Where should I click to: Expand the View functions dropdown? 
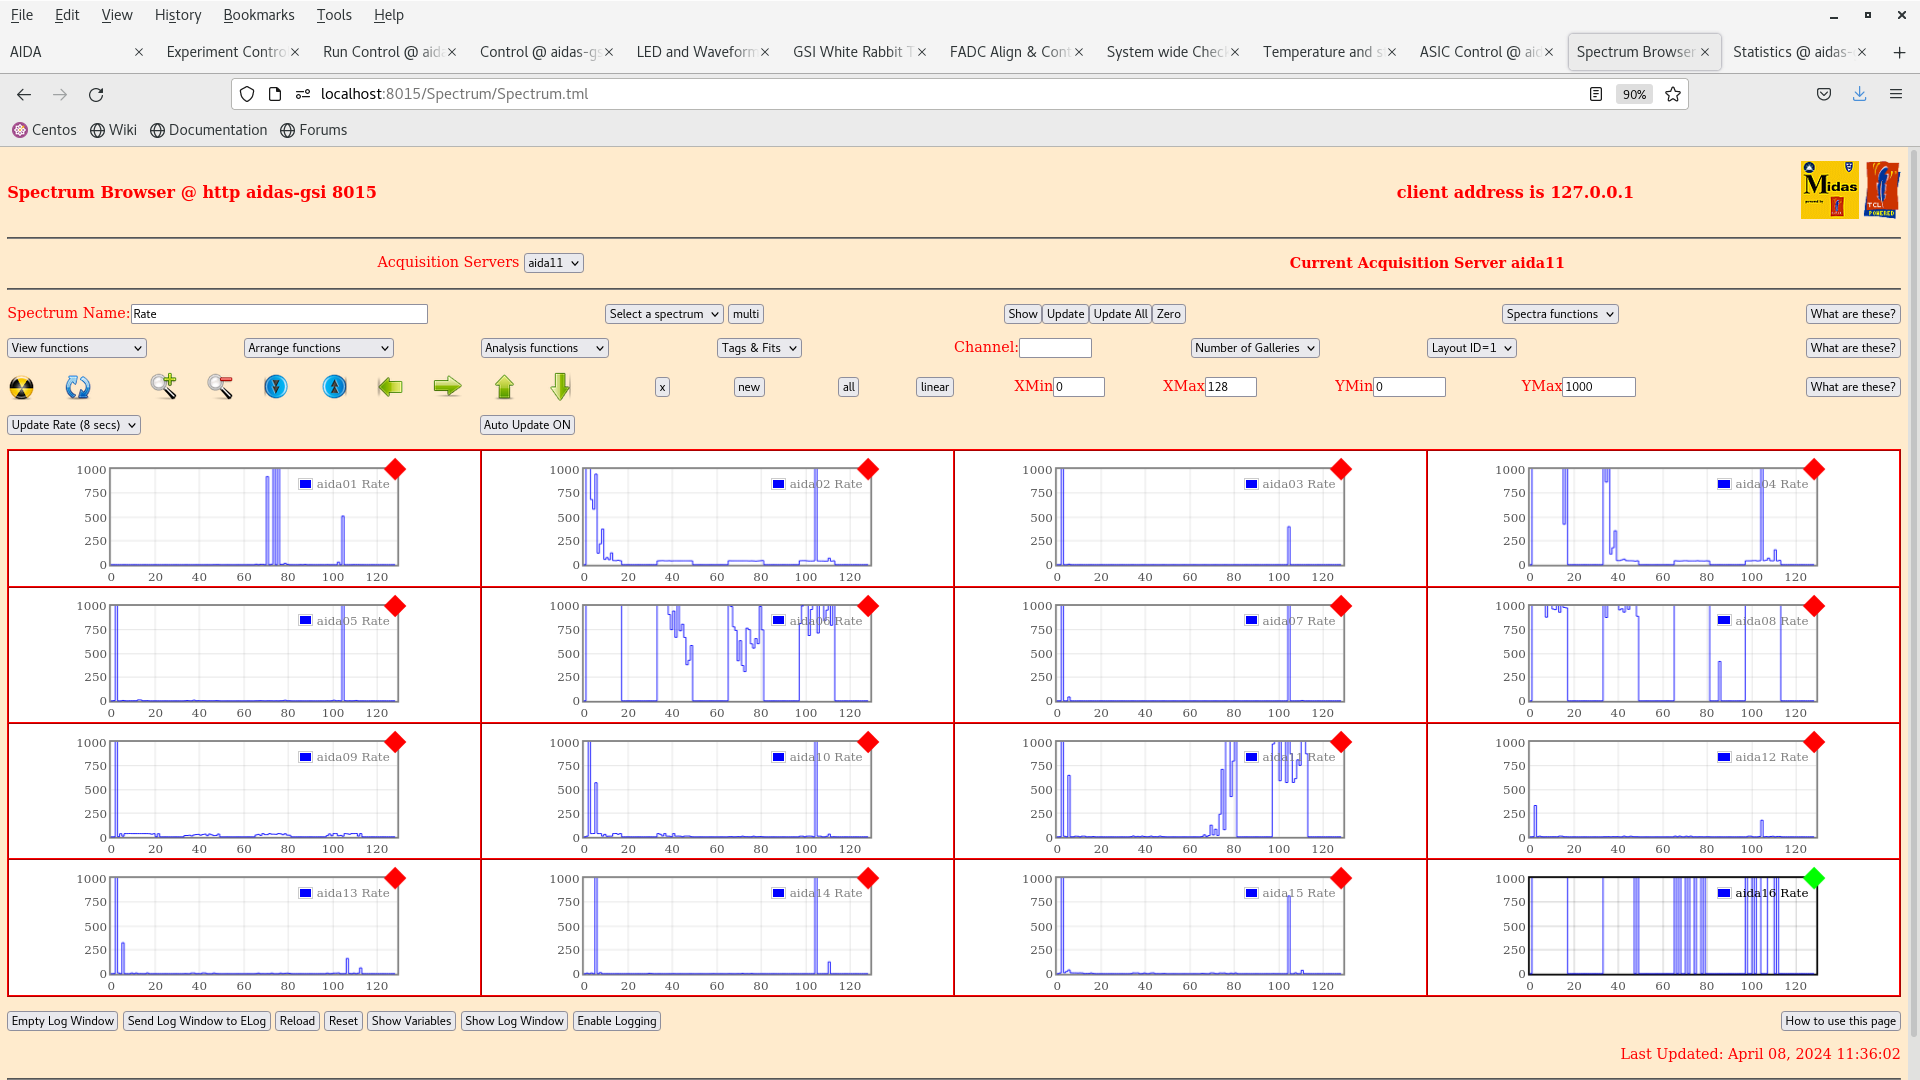(75, 347)
